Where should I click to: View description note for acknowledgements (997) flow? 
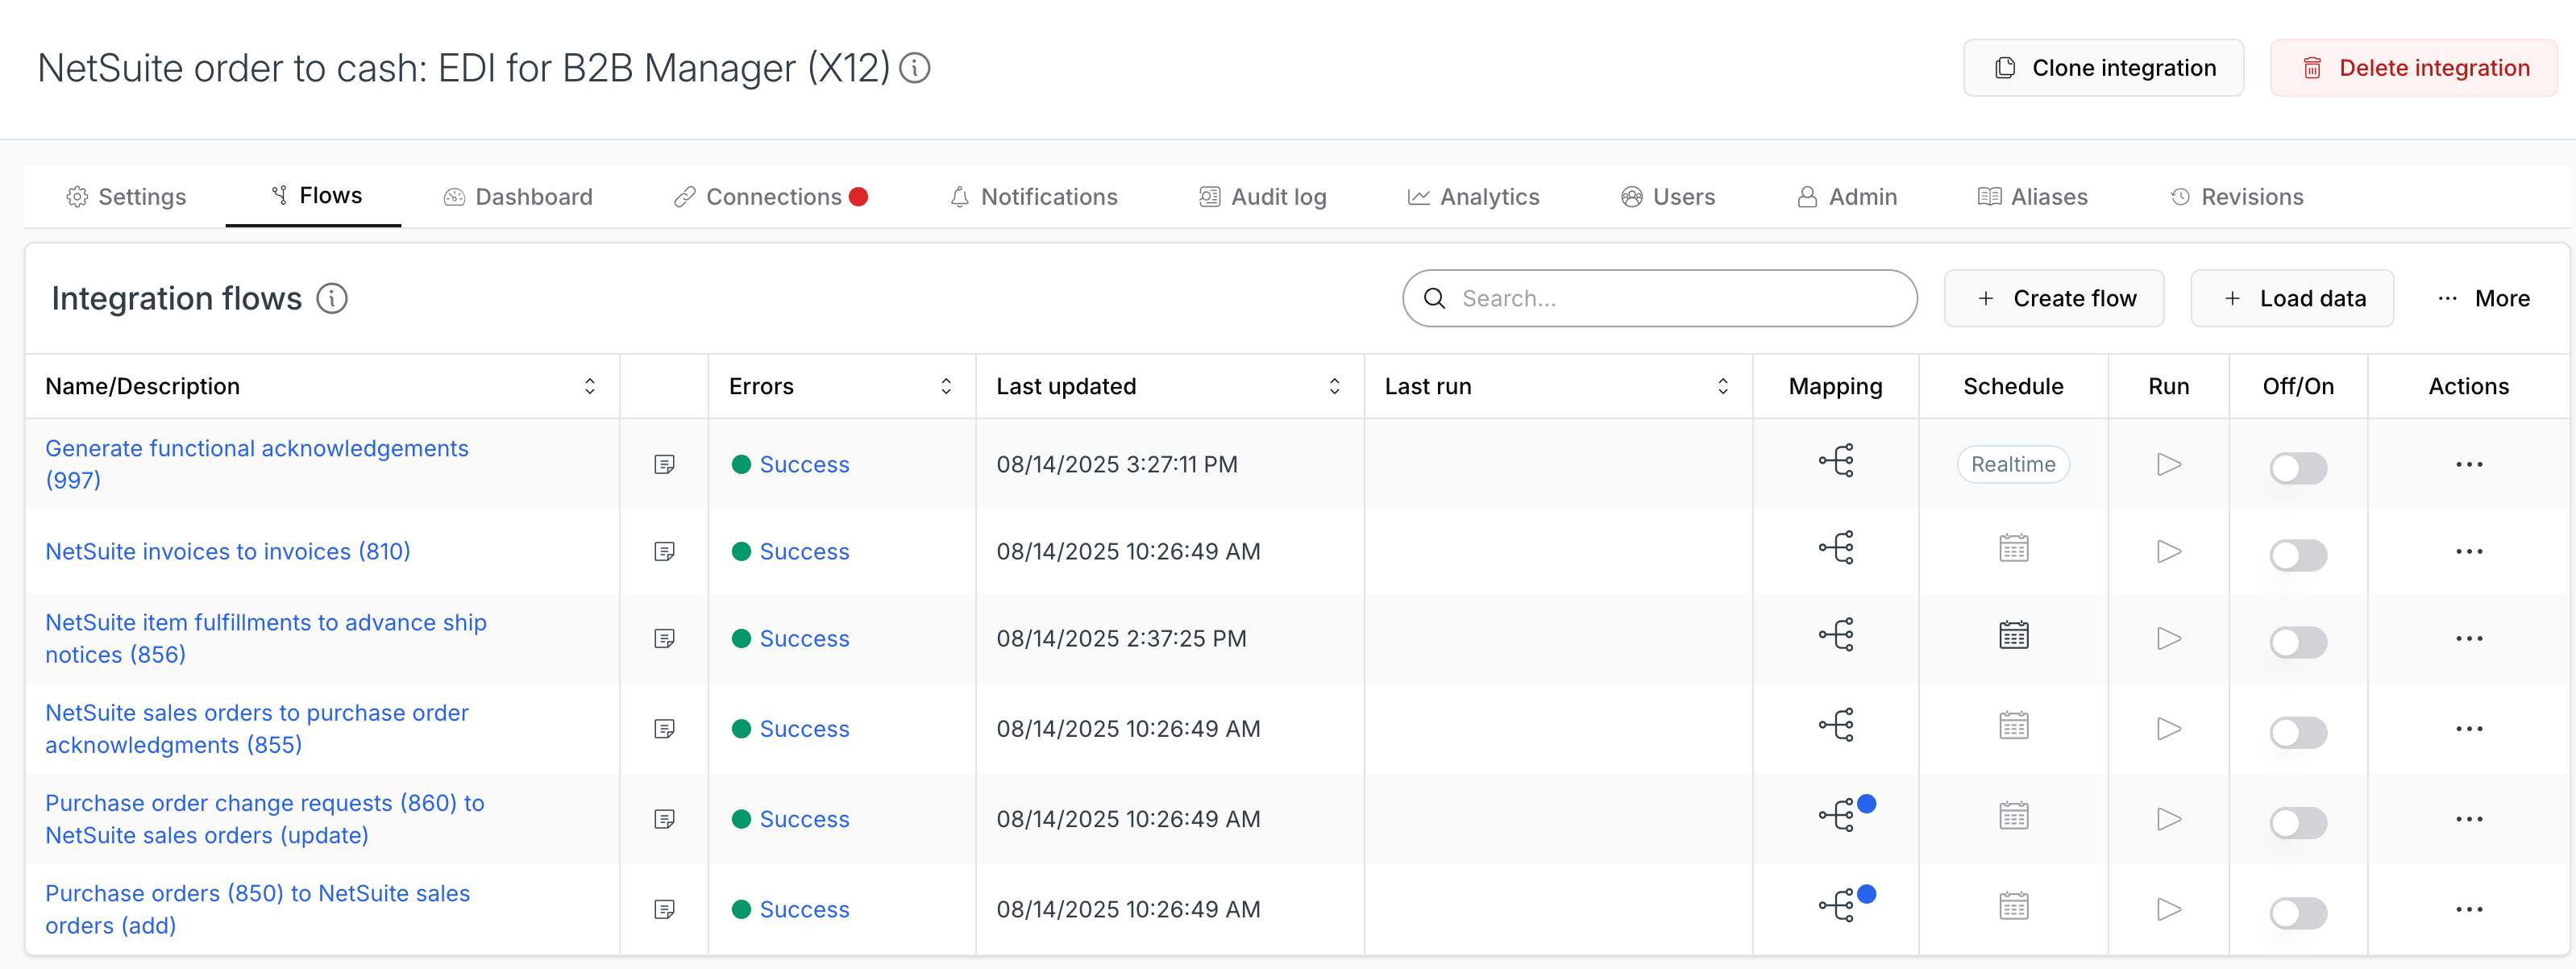point(664,464)
